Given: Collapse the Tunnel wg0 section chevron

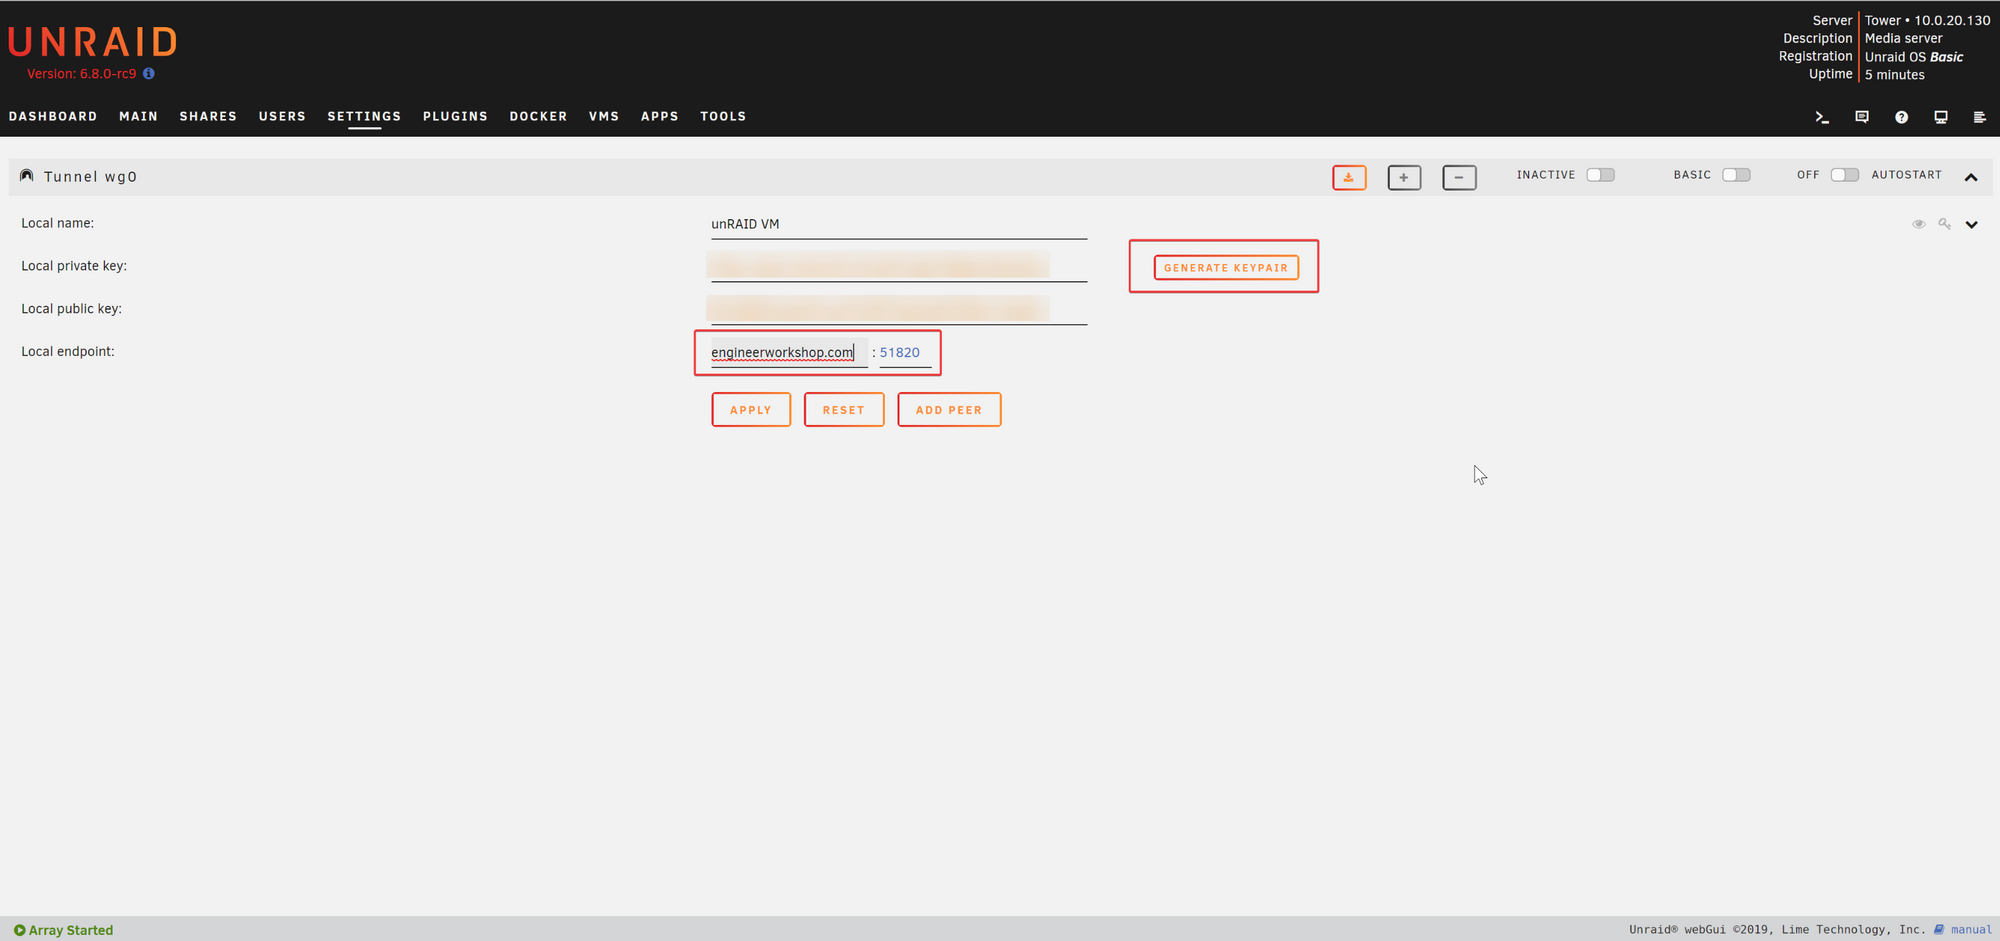Looking at the screenshot, I should [x=1971, y=177].
